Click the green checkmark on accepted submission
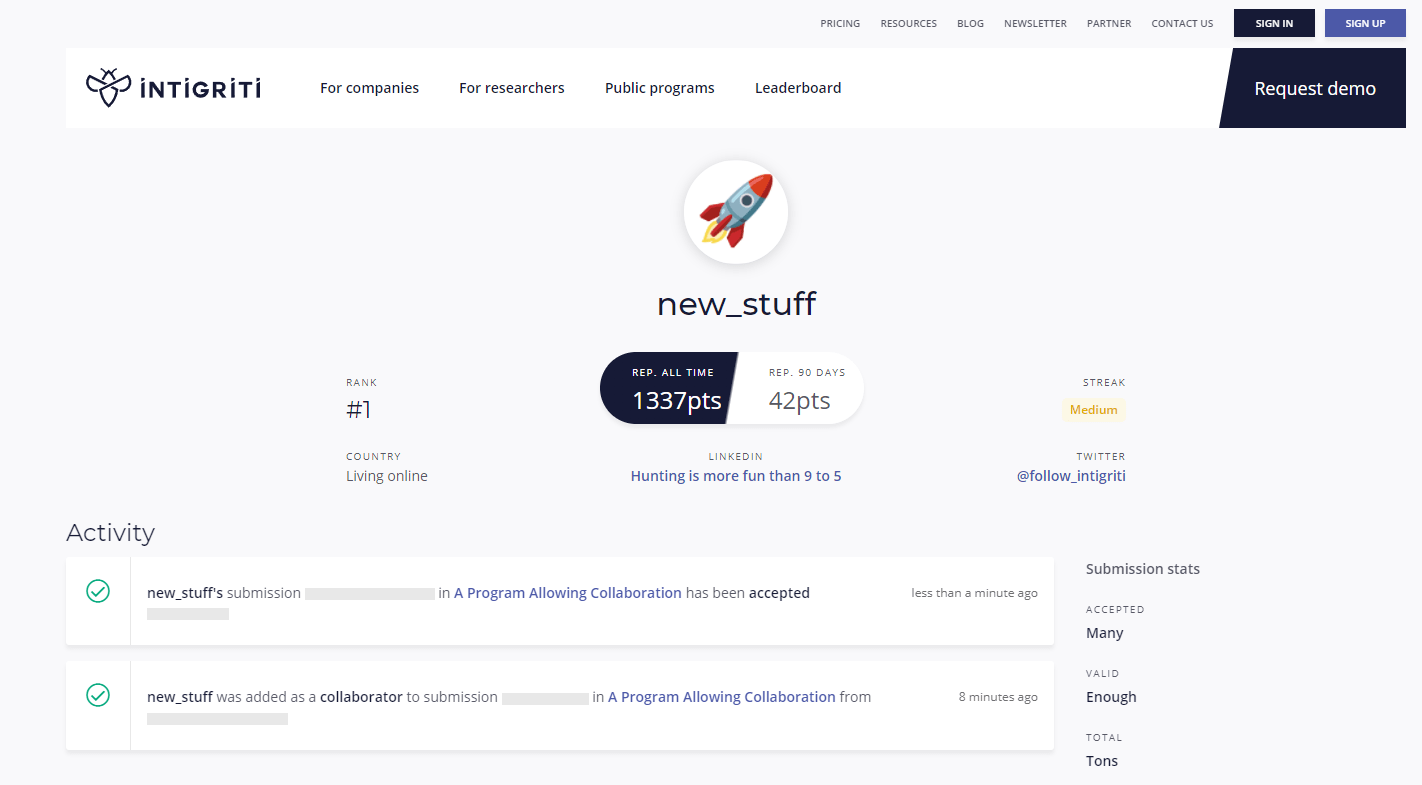The image size is (1422, 785). (x=98, y=591)
